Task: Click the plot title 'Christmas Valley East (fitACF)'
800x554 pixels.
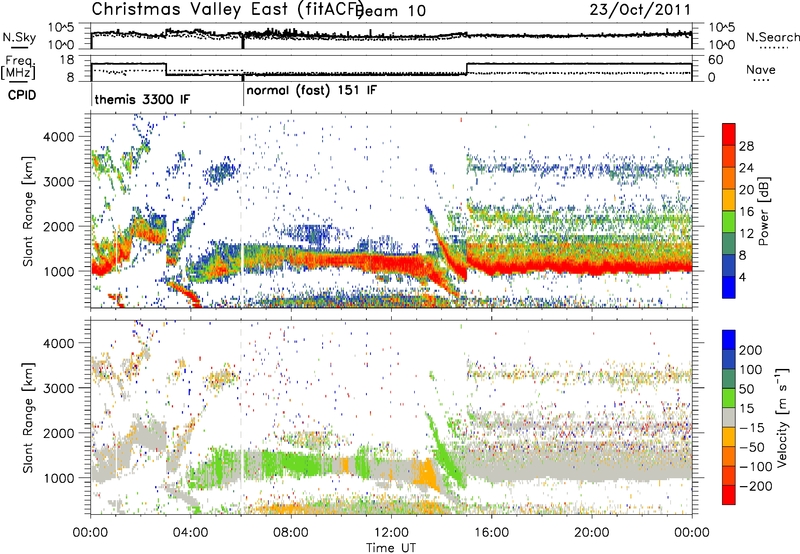Action: click(227, 9)
